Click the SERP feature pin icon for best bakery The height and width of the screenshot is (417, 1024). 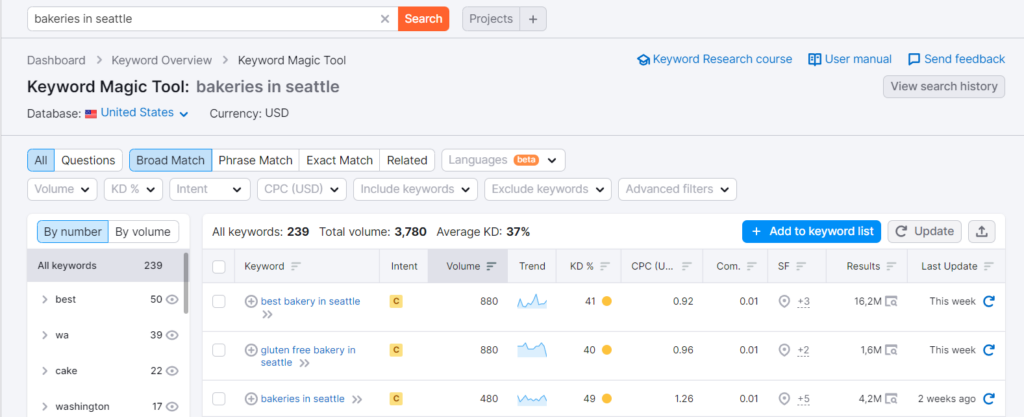(785, 301)
